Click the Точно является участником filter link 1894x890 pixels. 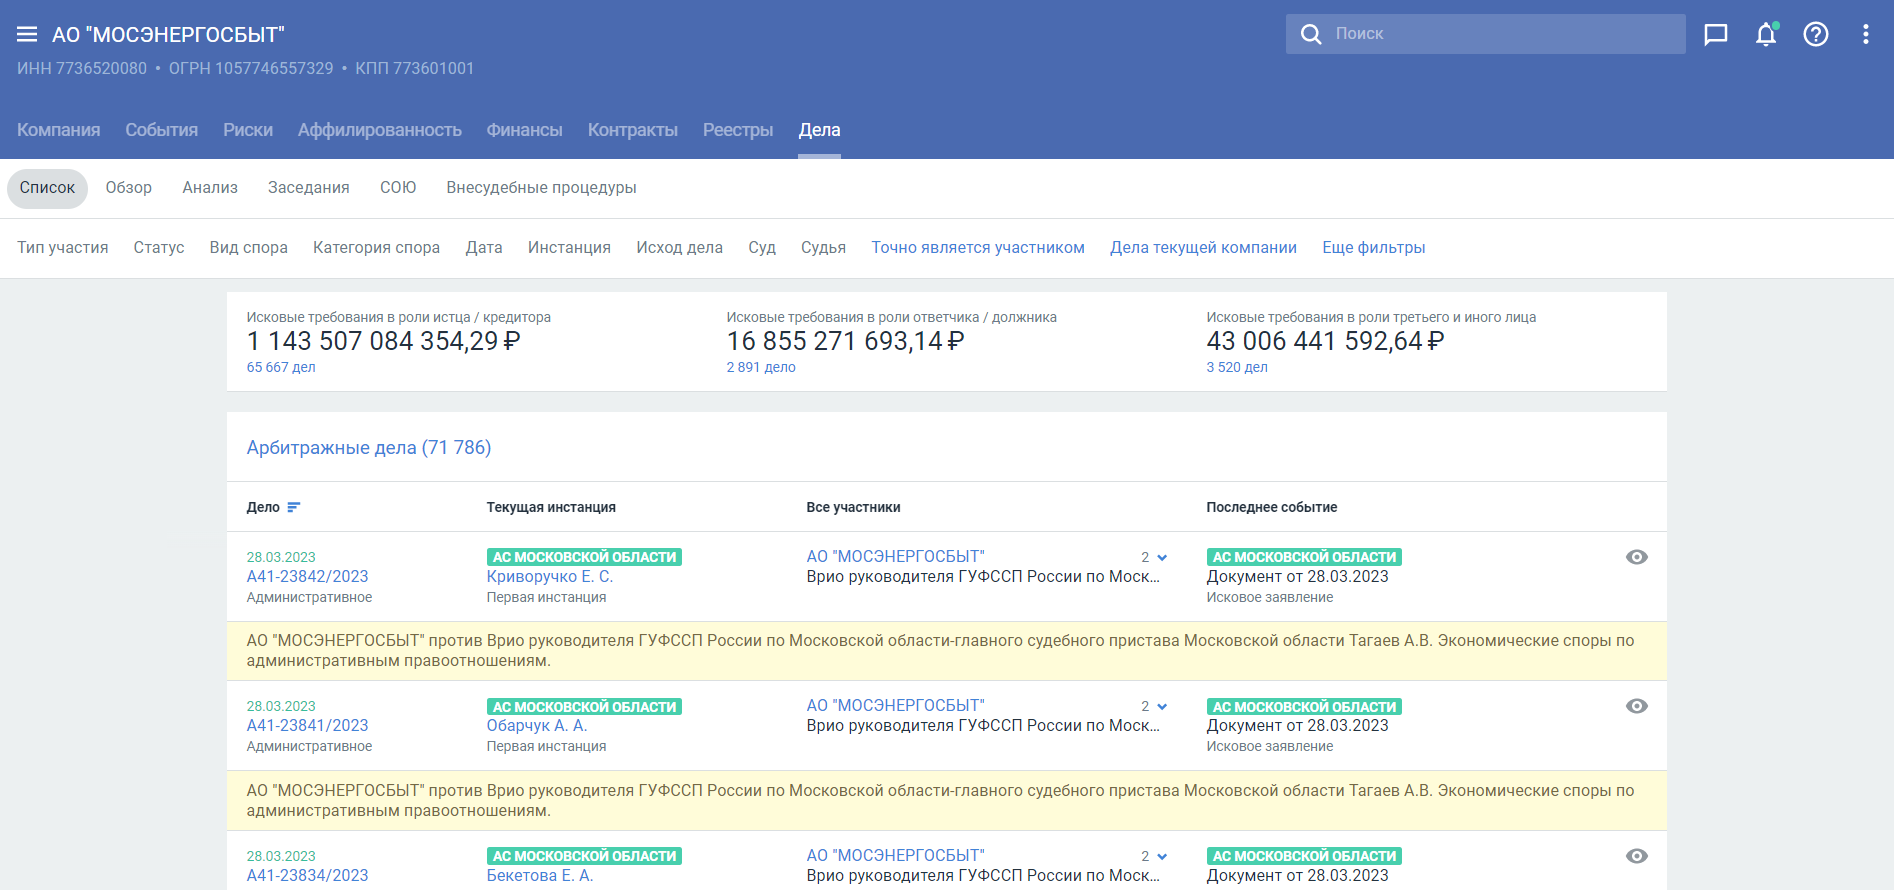click(x=978, y=248)
